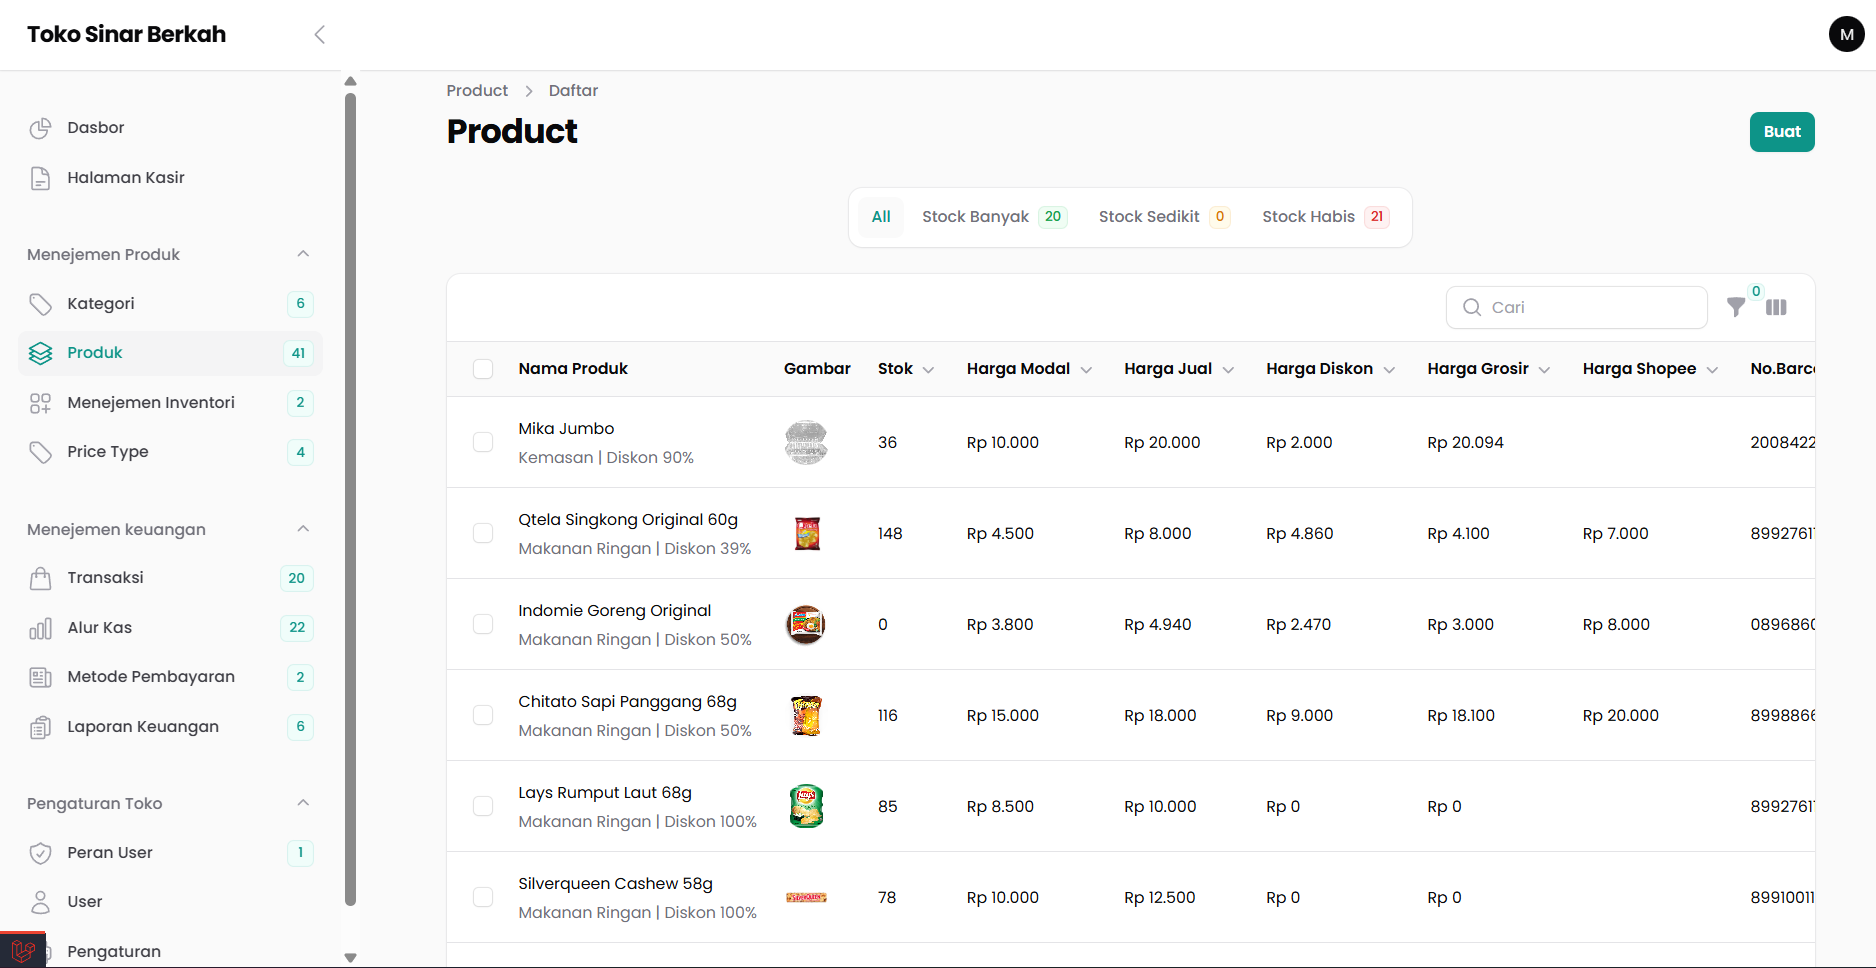This screenshot has width=1876, height=968.
Task: Sort by the Harga Jual column
Action: click(x=1179, y=369)
